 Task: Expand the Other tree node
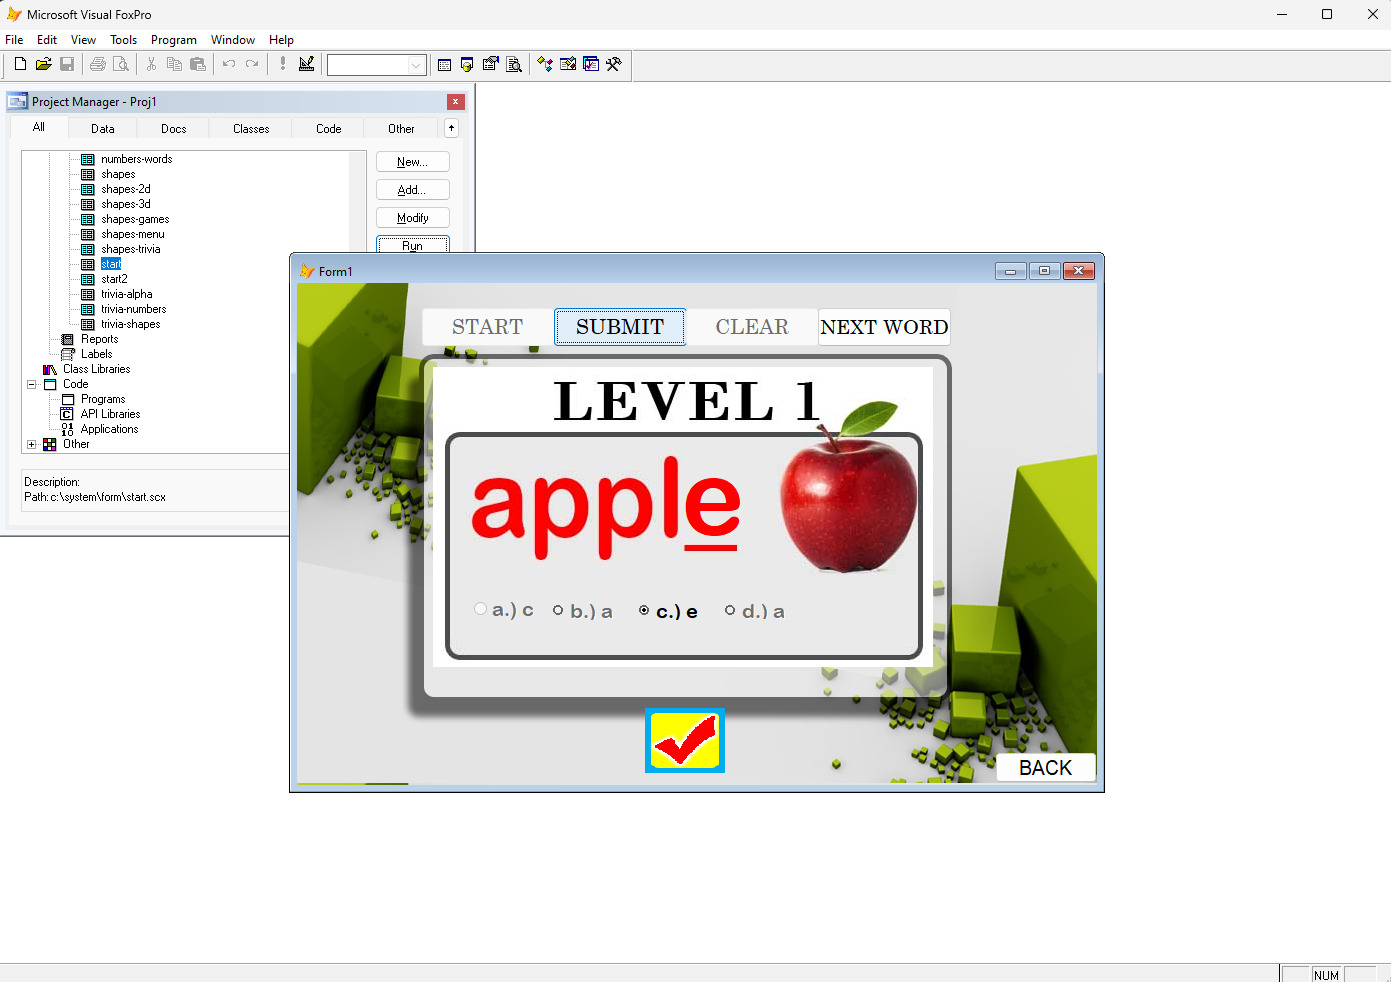coord(32,444)
